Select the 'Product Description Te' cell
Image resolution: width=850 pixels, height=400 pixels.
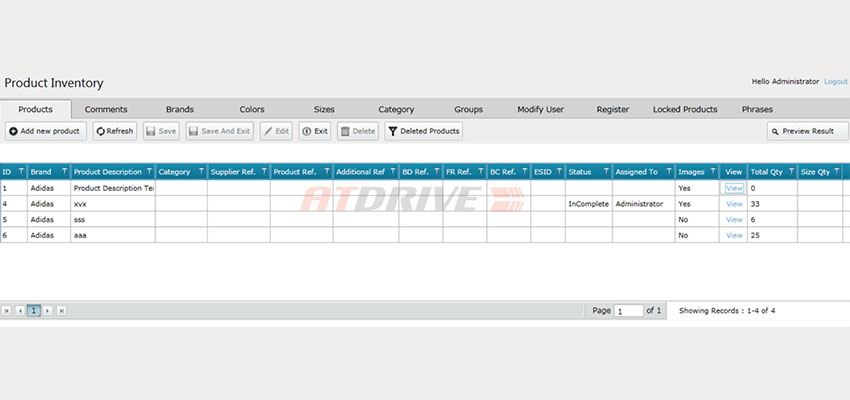coord(113,188)
